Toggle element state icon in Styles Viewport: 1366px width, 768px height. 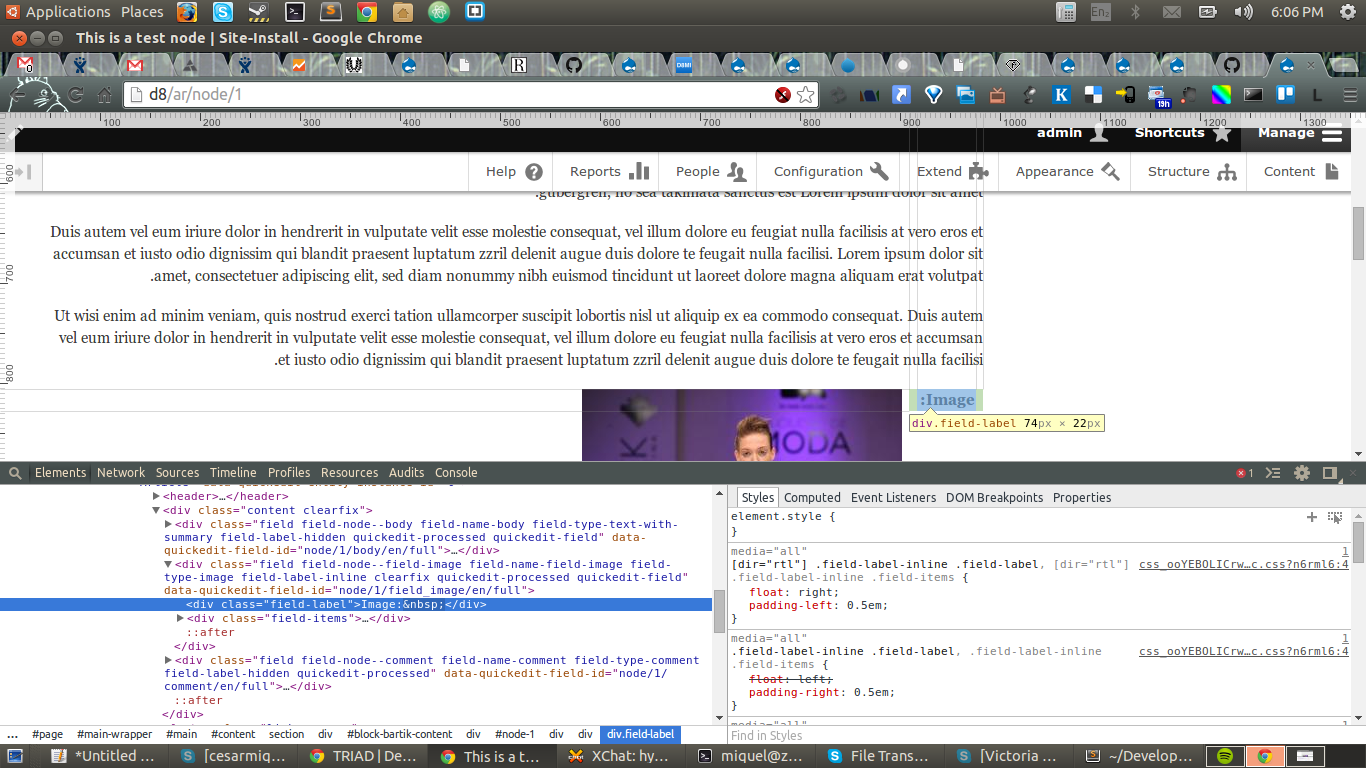point(1335,517)
